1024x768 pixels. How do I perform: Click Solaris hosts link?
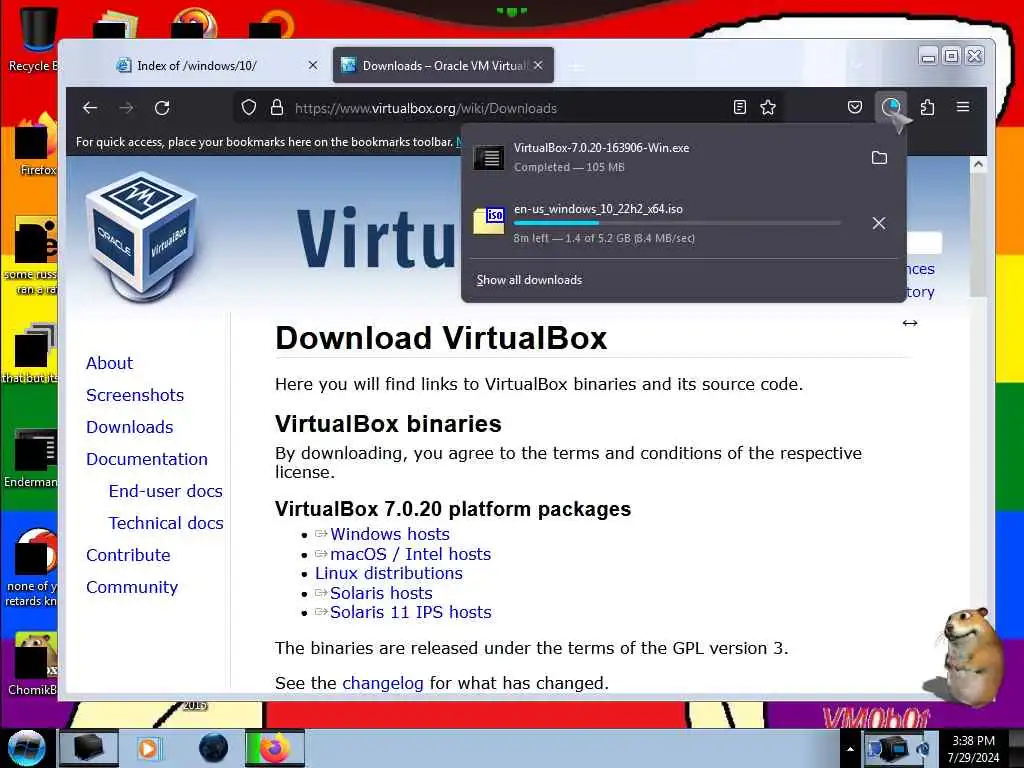pos(381,593)
